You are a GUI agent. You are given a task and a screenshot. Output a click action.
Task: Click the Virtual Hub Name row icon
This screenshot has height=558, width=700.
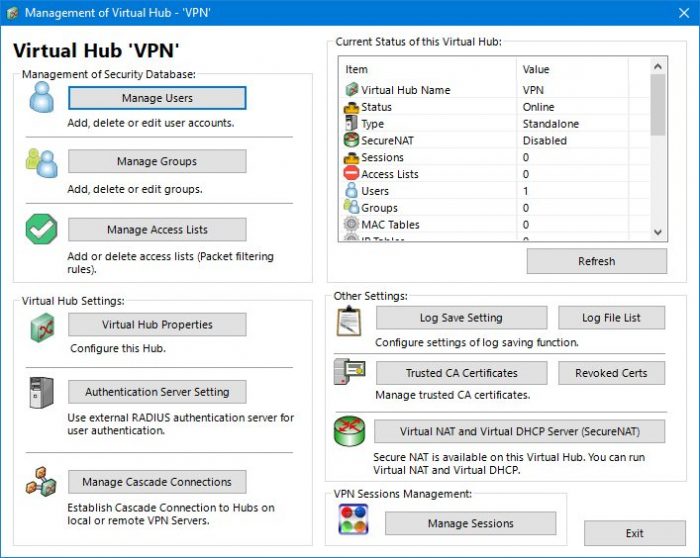[x=352, y=90]
